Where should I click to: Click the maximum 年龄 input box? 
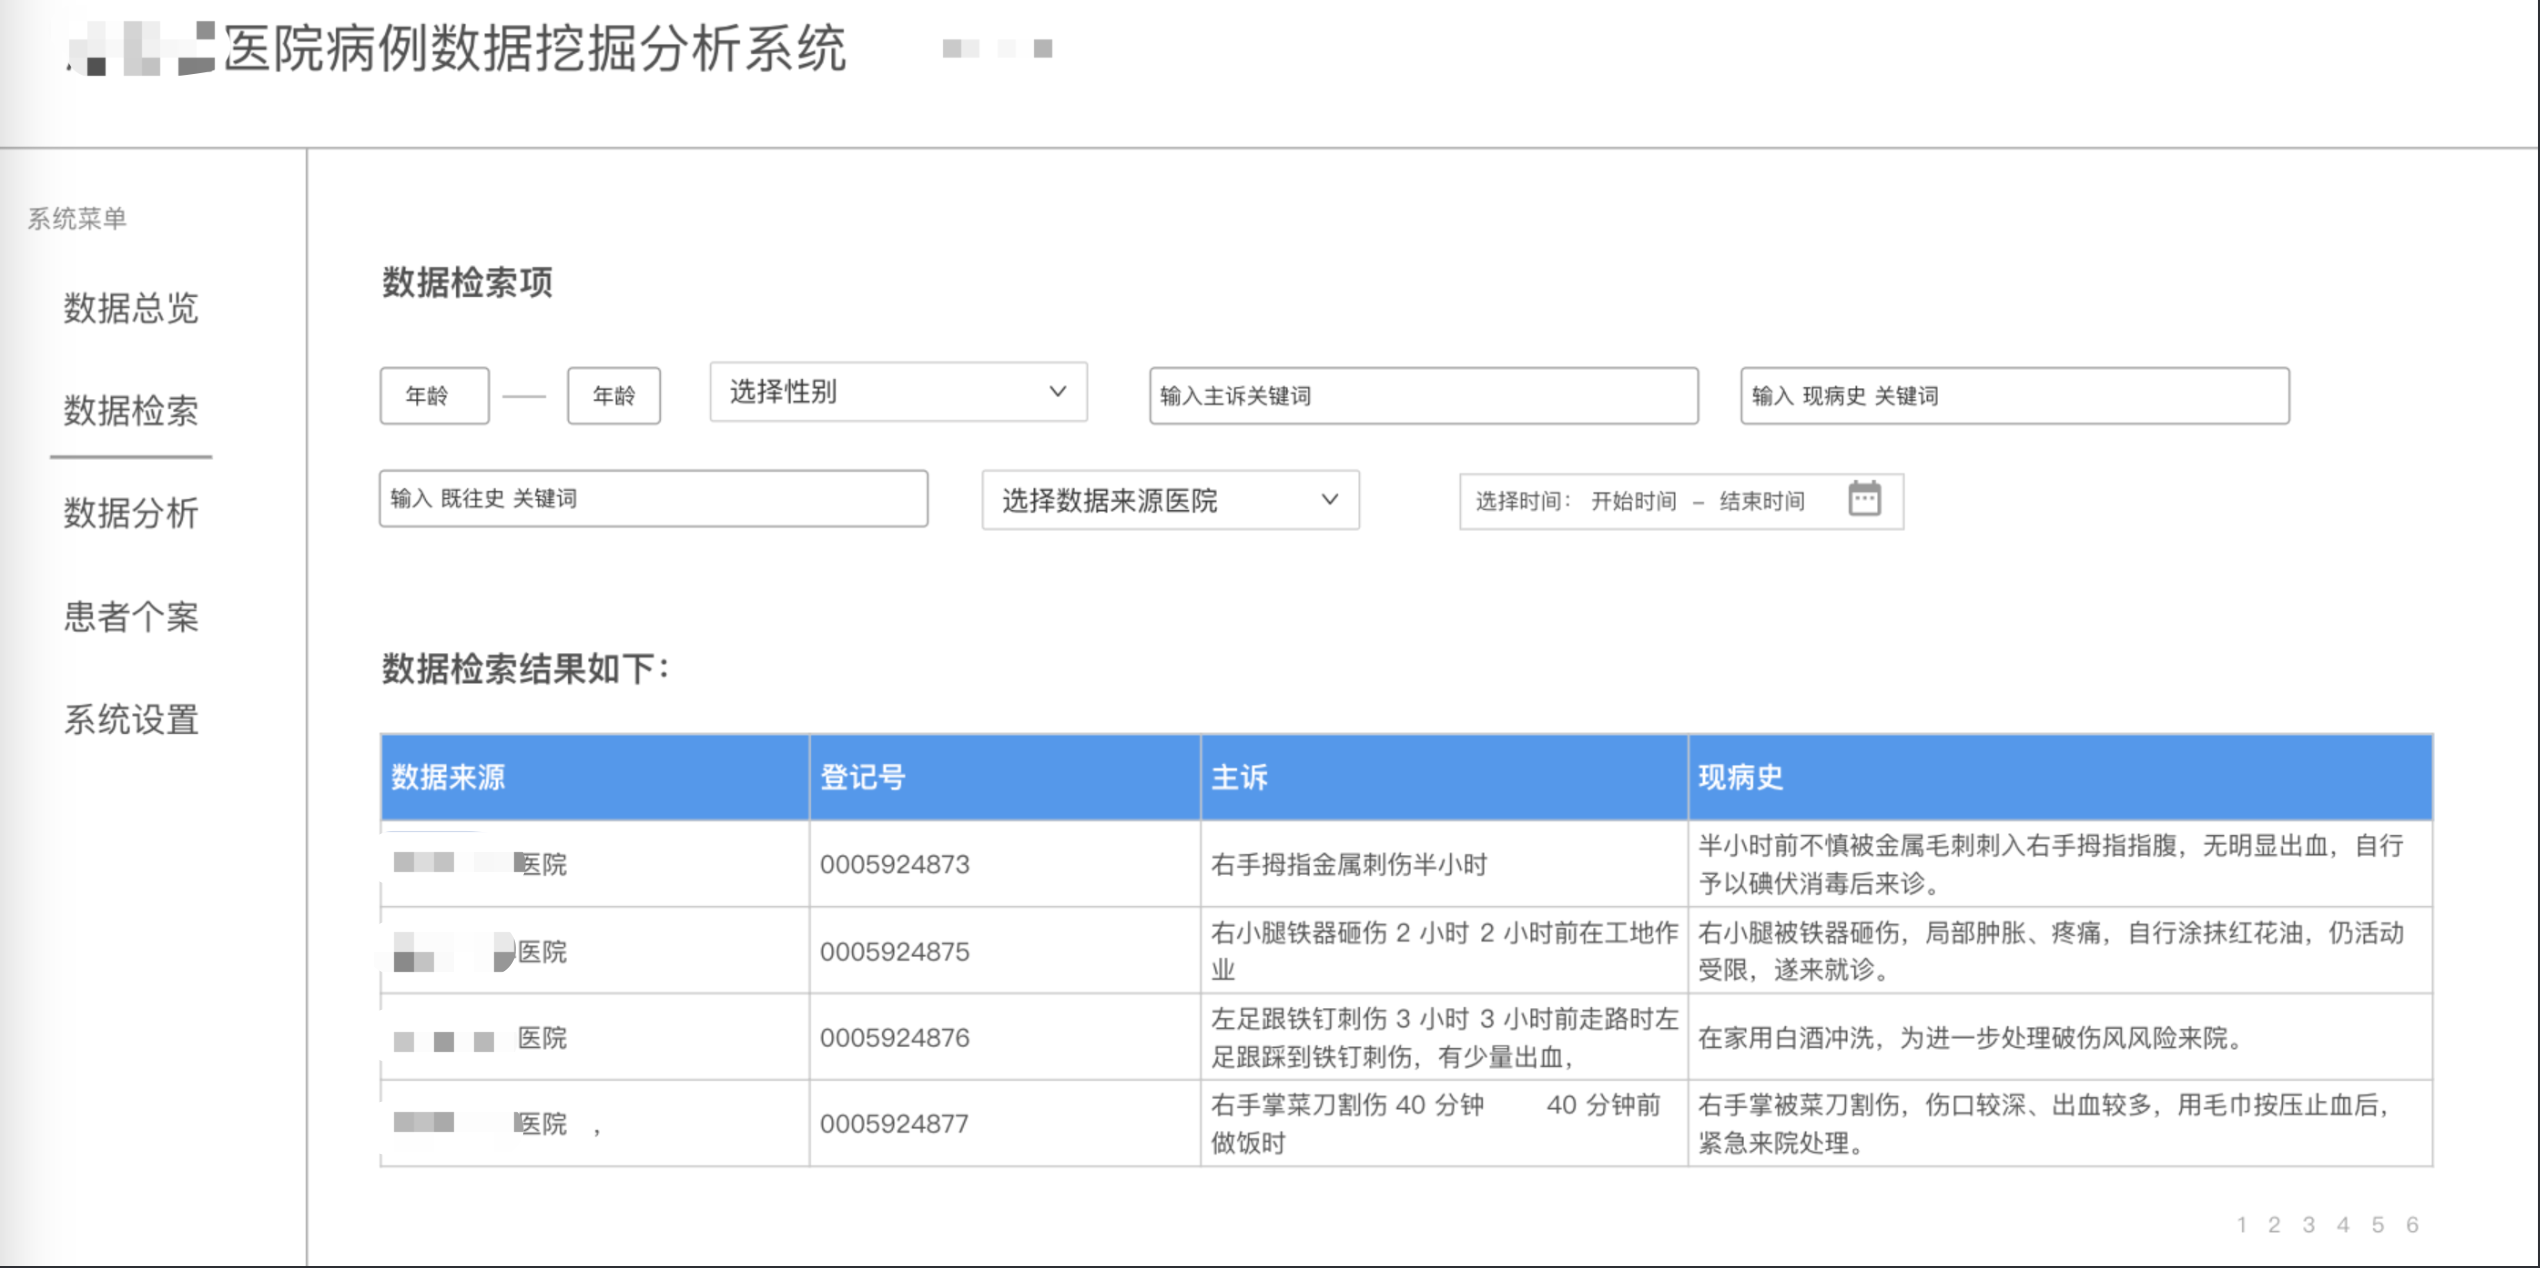pyautogui.click(x=613, y=396)
